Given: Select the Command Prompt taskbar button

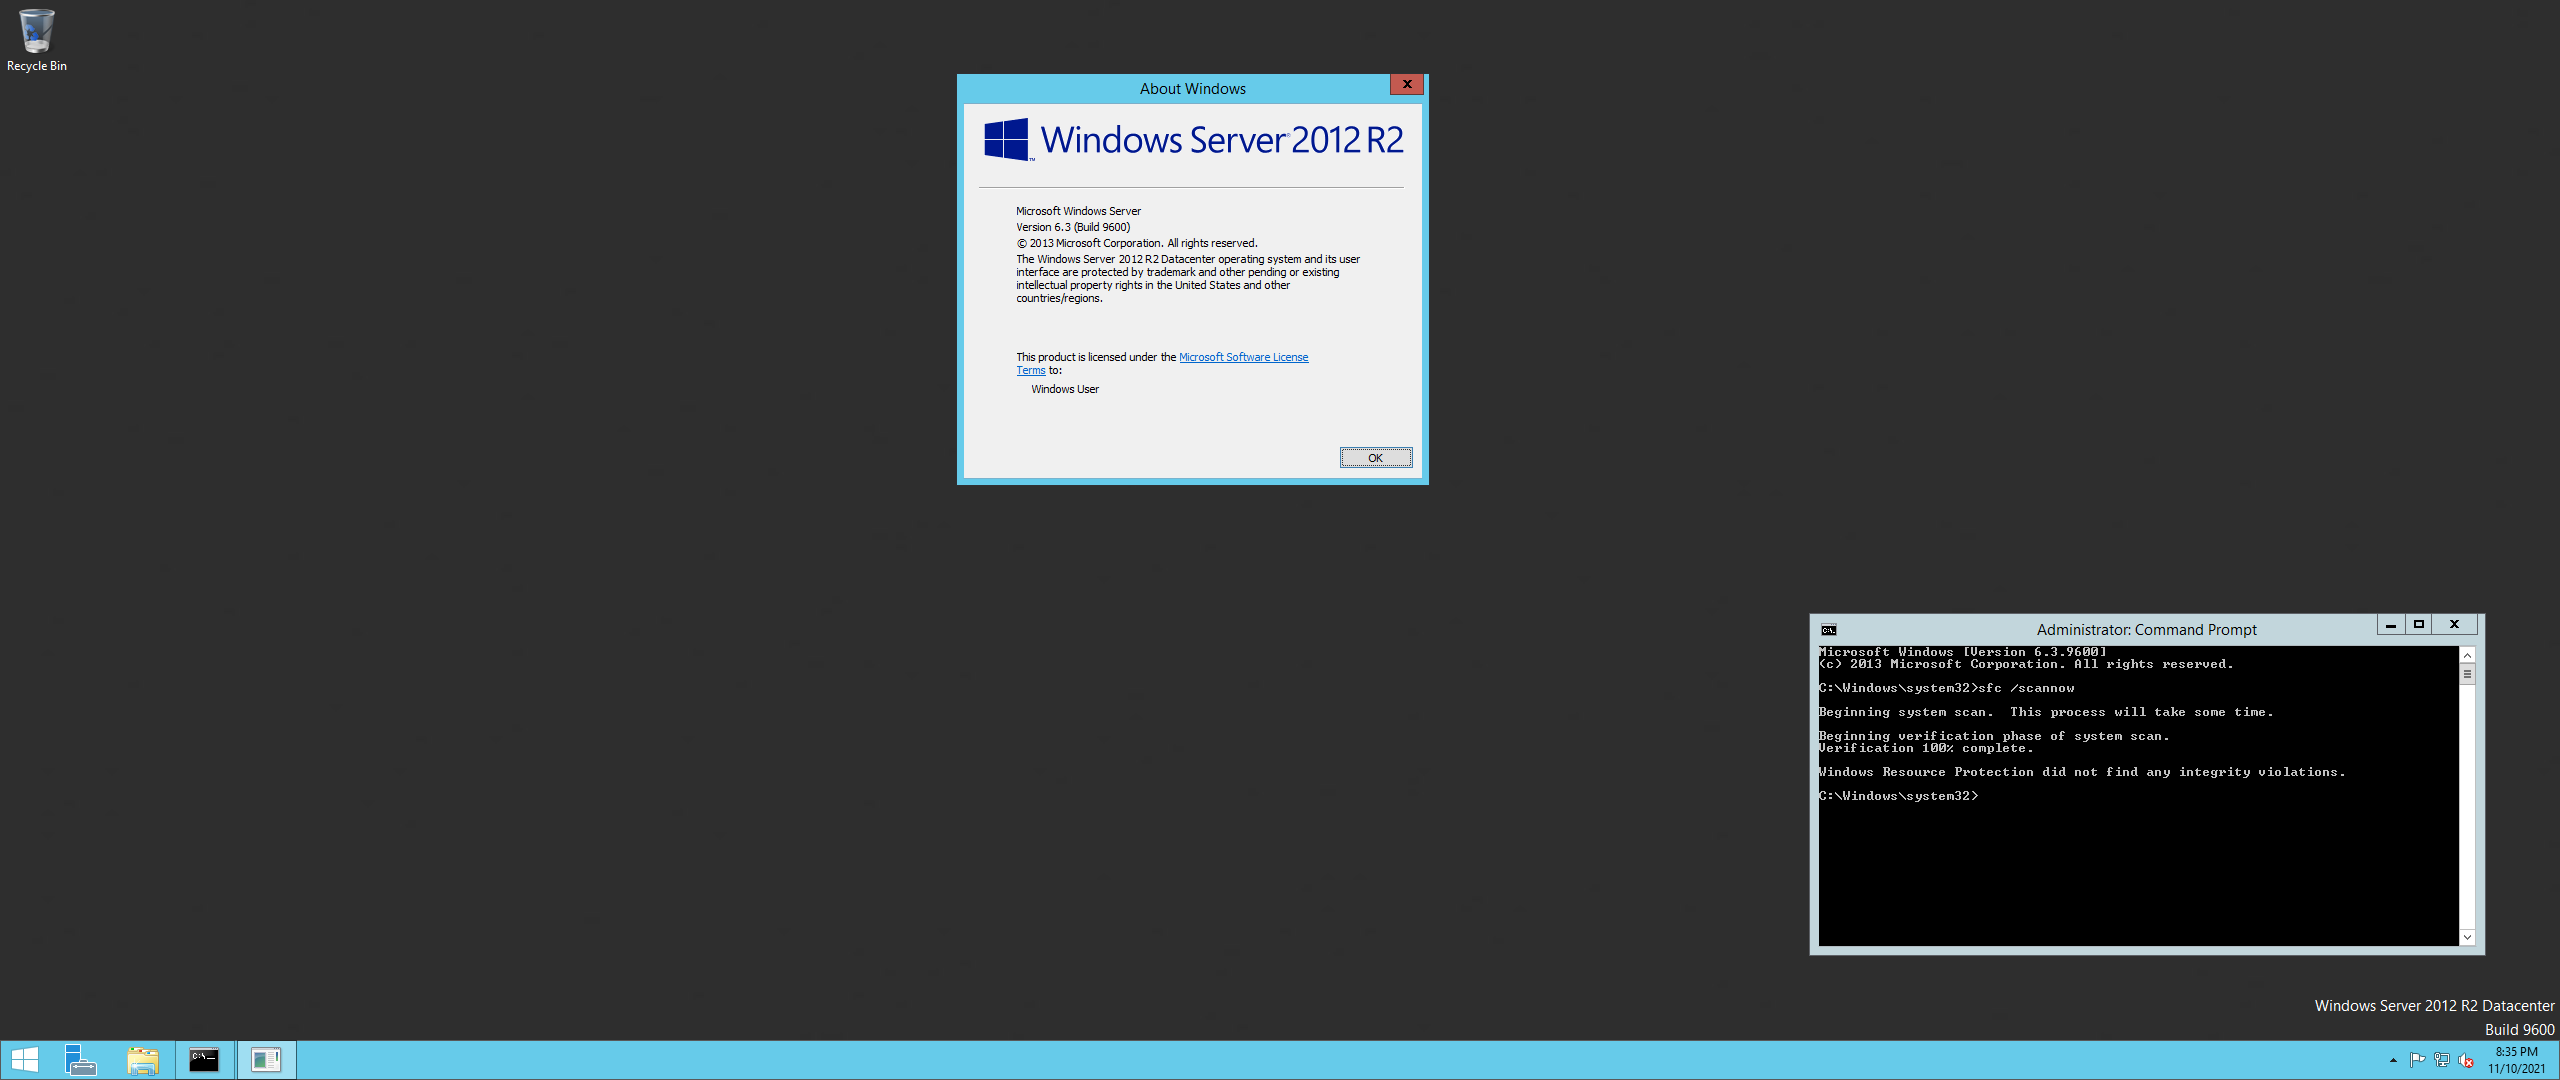Looking at the screenshot, I should coord(205,1060).
